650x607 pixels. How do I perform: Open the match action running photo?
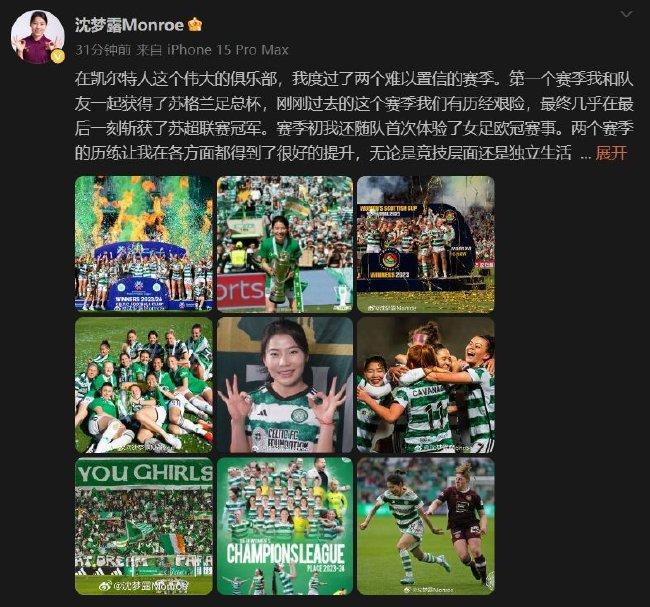pos(426,526)
